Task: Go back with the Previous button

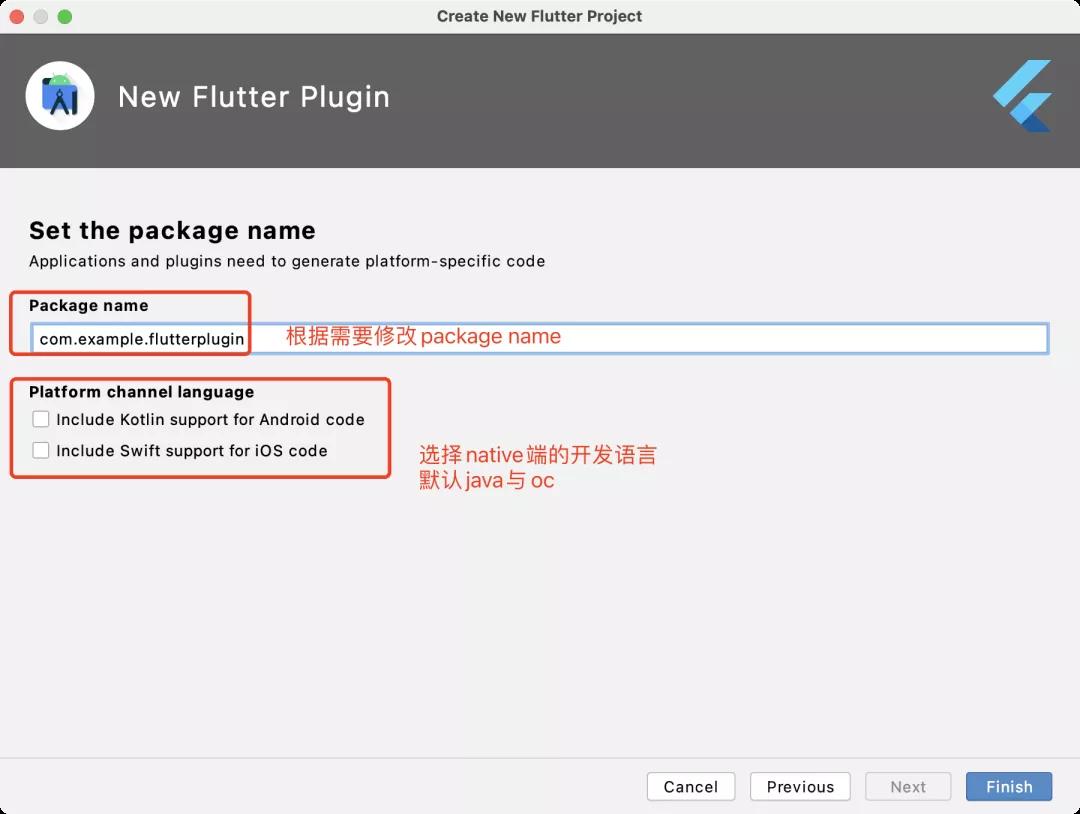Action: [800, 786]
